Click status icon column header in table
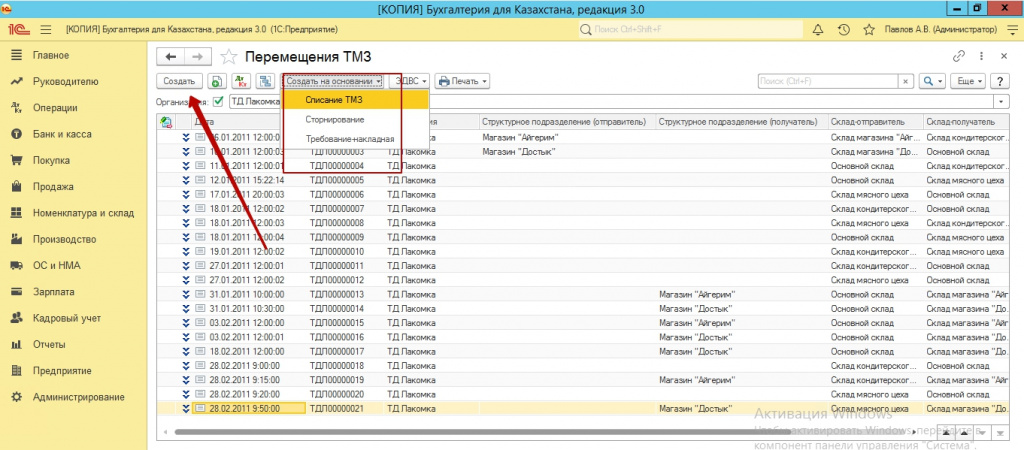The image size is (1024, 450). pos(167,122)
